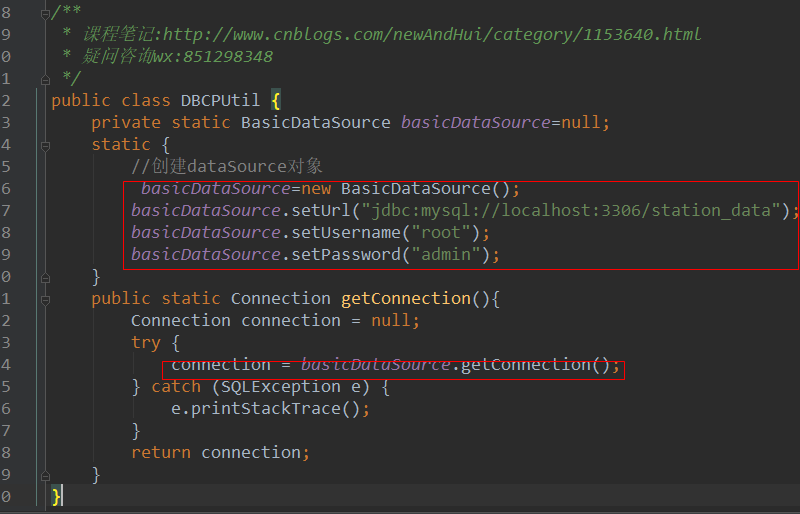Click the setPassword method call

coord(346,254)
